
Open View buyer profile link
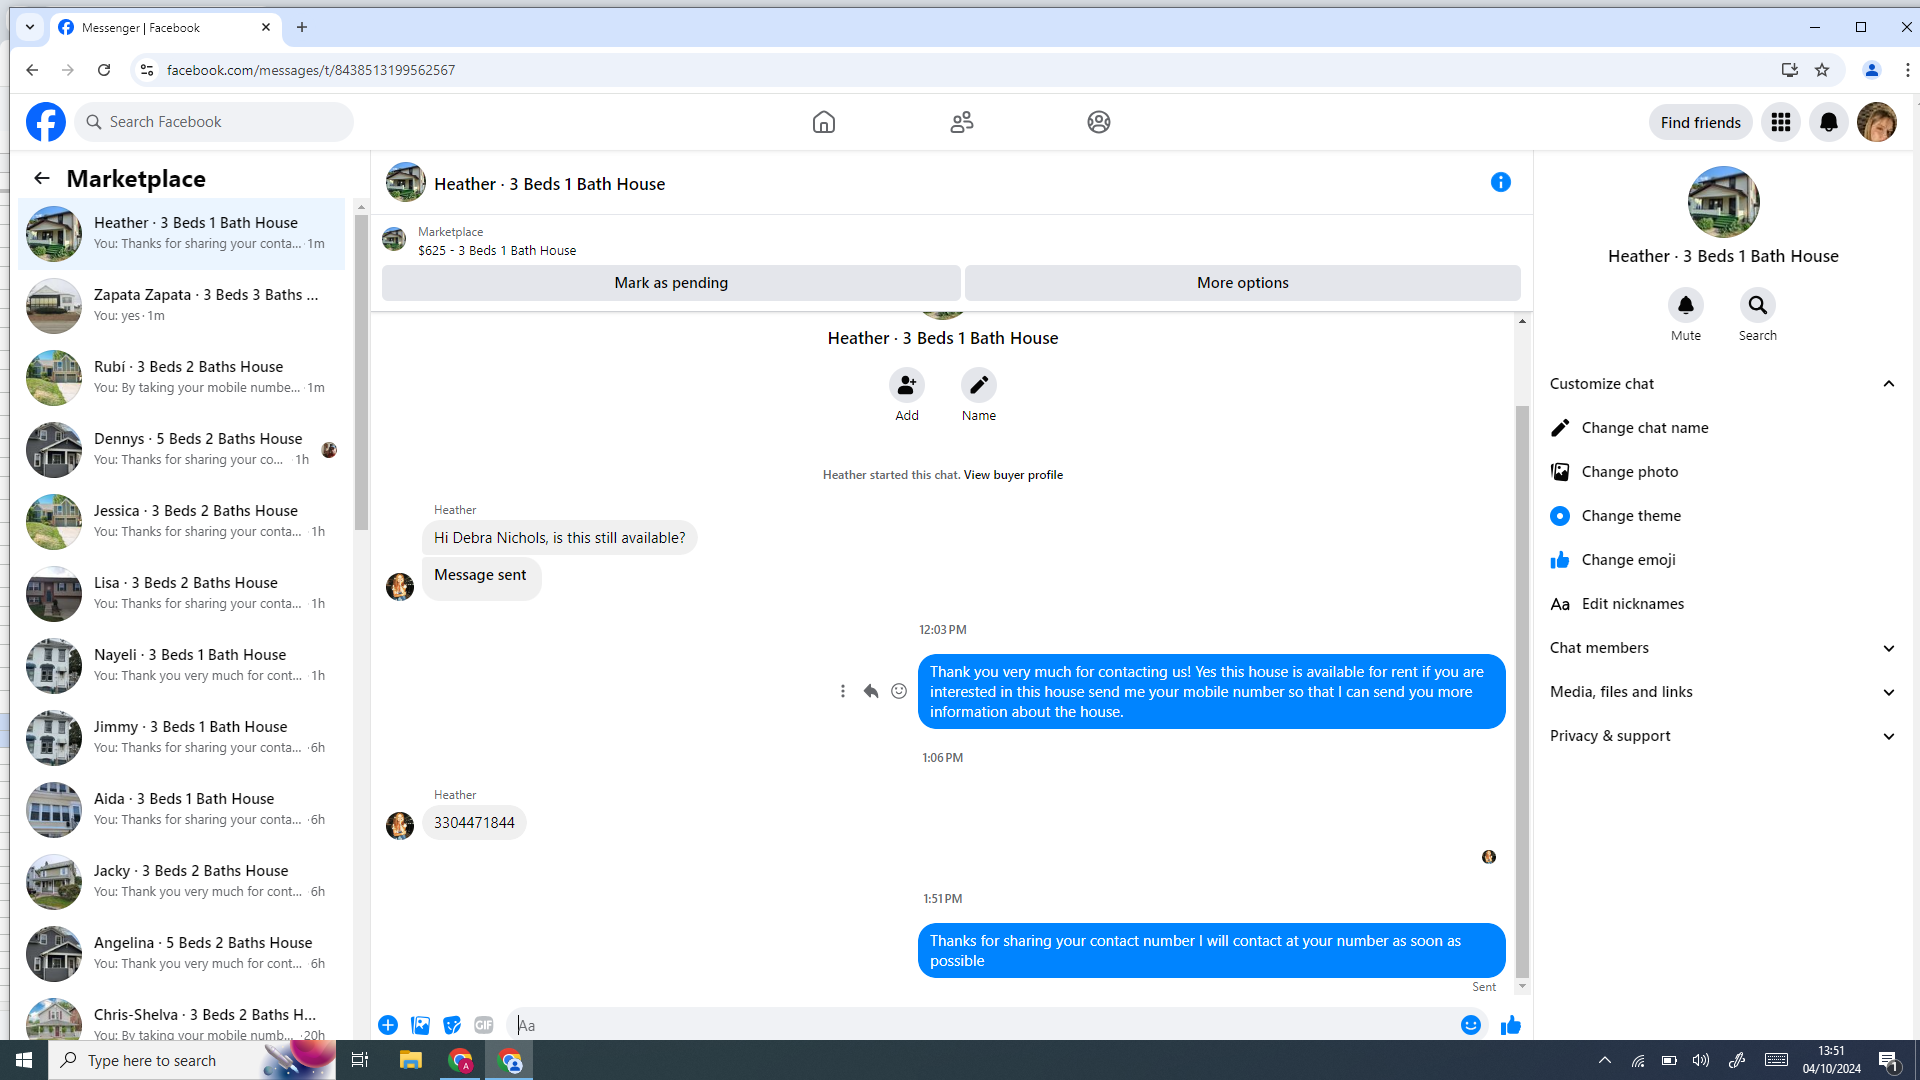point(1013,475)
